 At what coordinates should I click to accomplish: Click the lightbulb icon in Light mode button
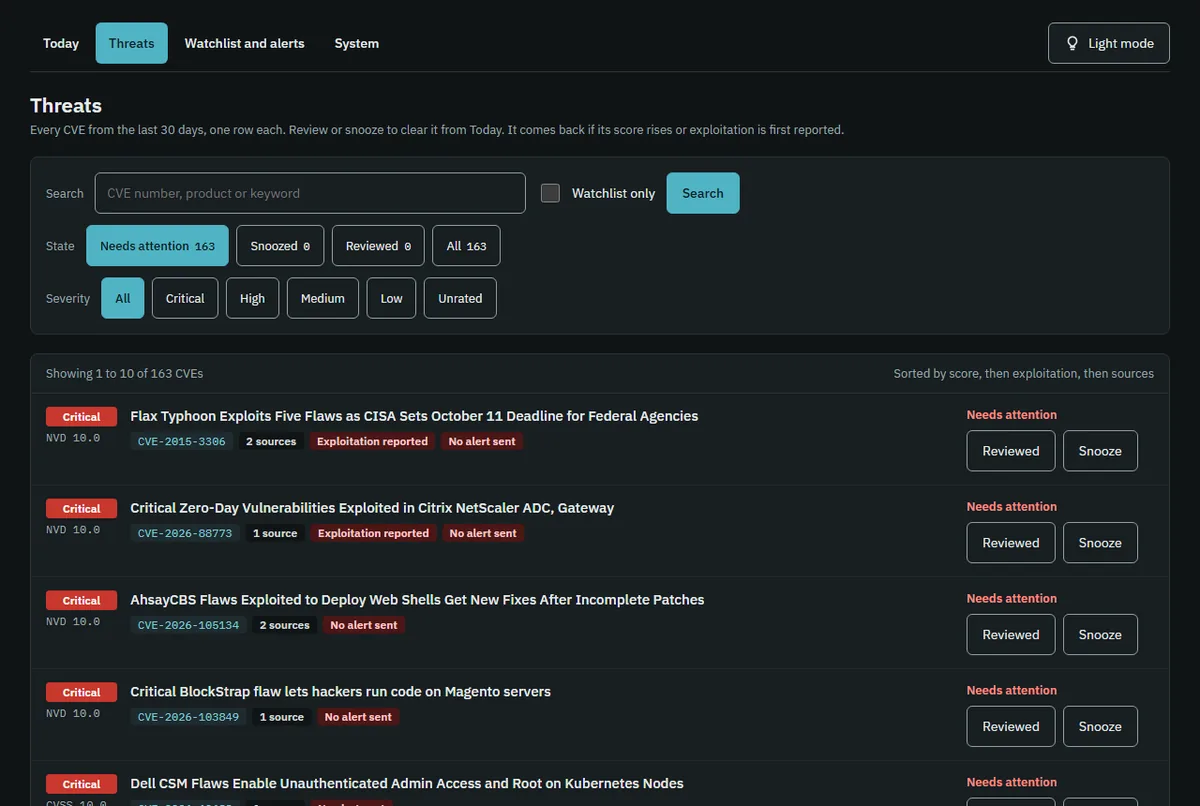[1073, 43]
